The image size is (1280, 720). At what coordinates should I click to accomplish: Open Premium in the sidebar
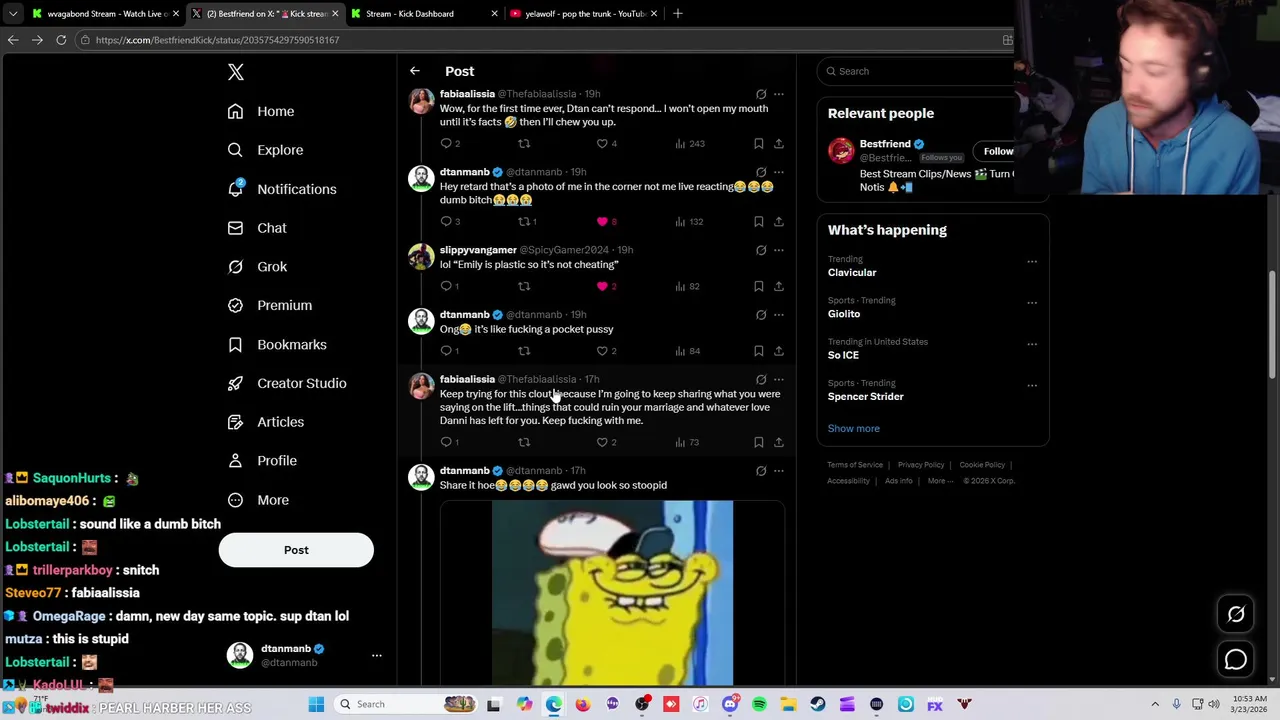(270, 305)
